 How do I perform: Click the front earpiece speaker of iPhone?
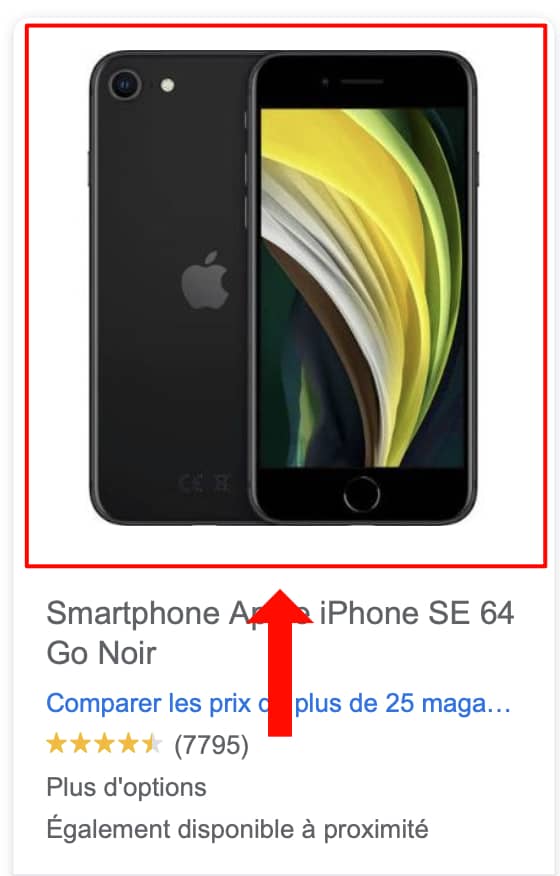pos(361,82)
